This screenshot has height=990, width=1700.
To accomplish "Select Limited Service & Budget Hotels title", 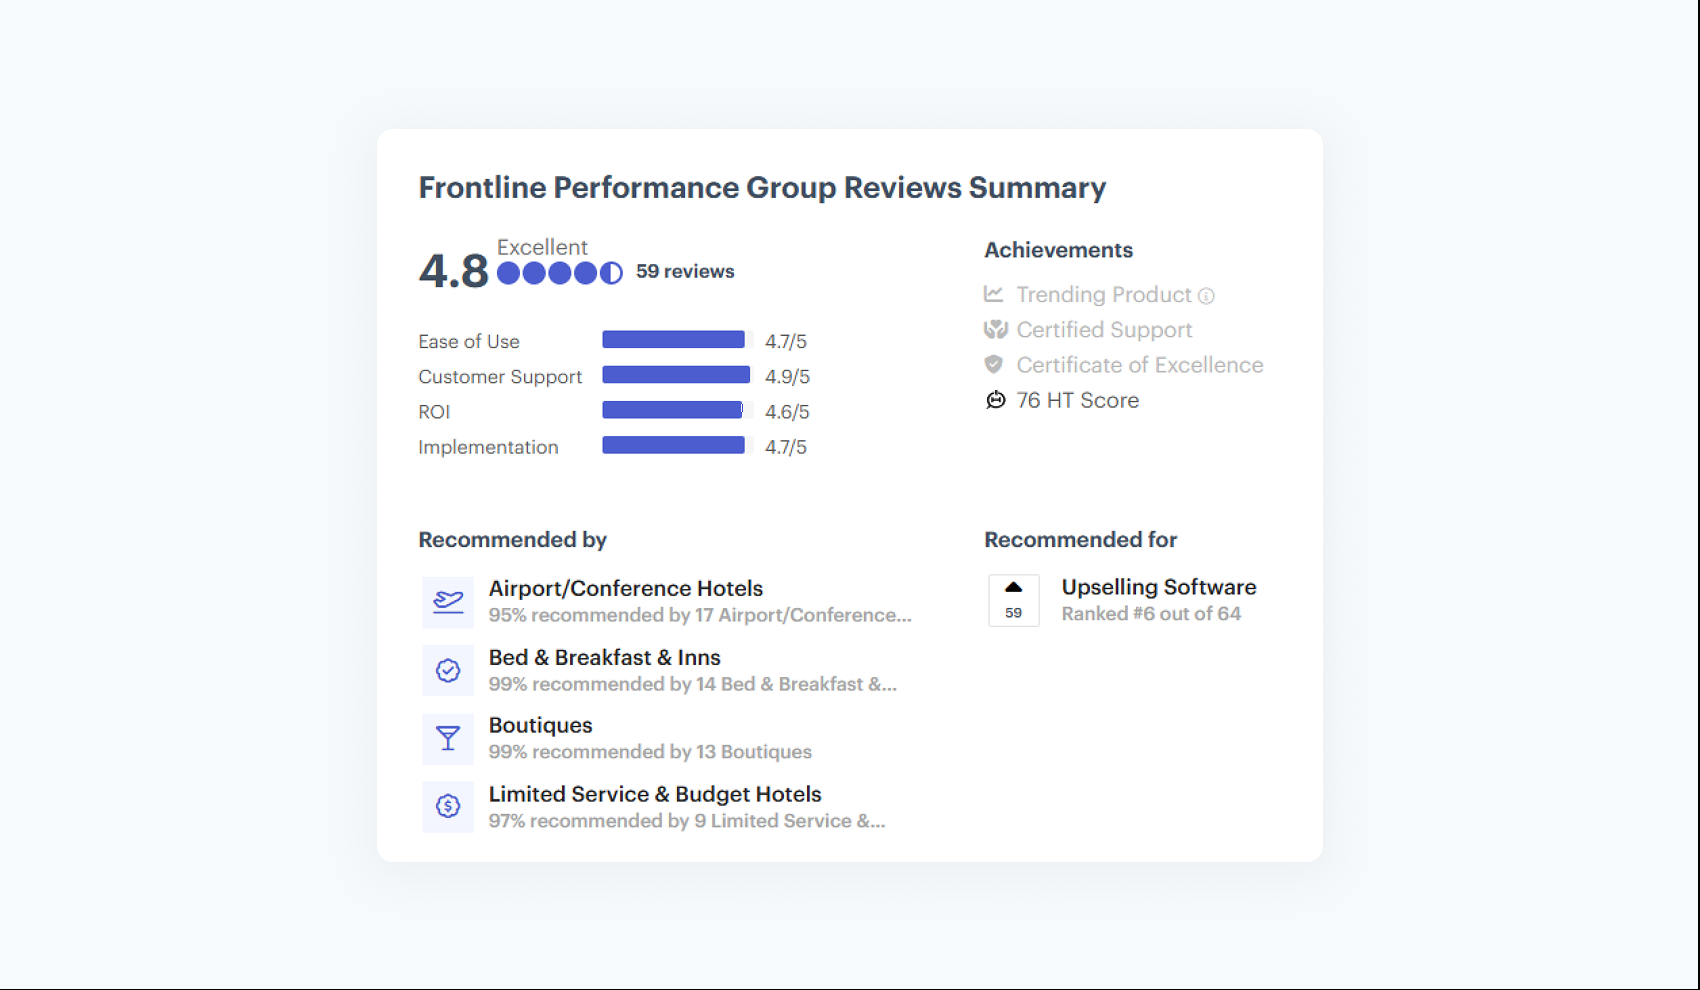I will 655,794.
